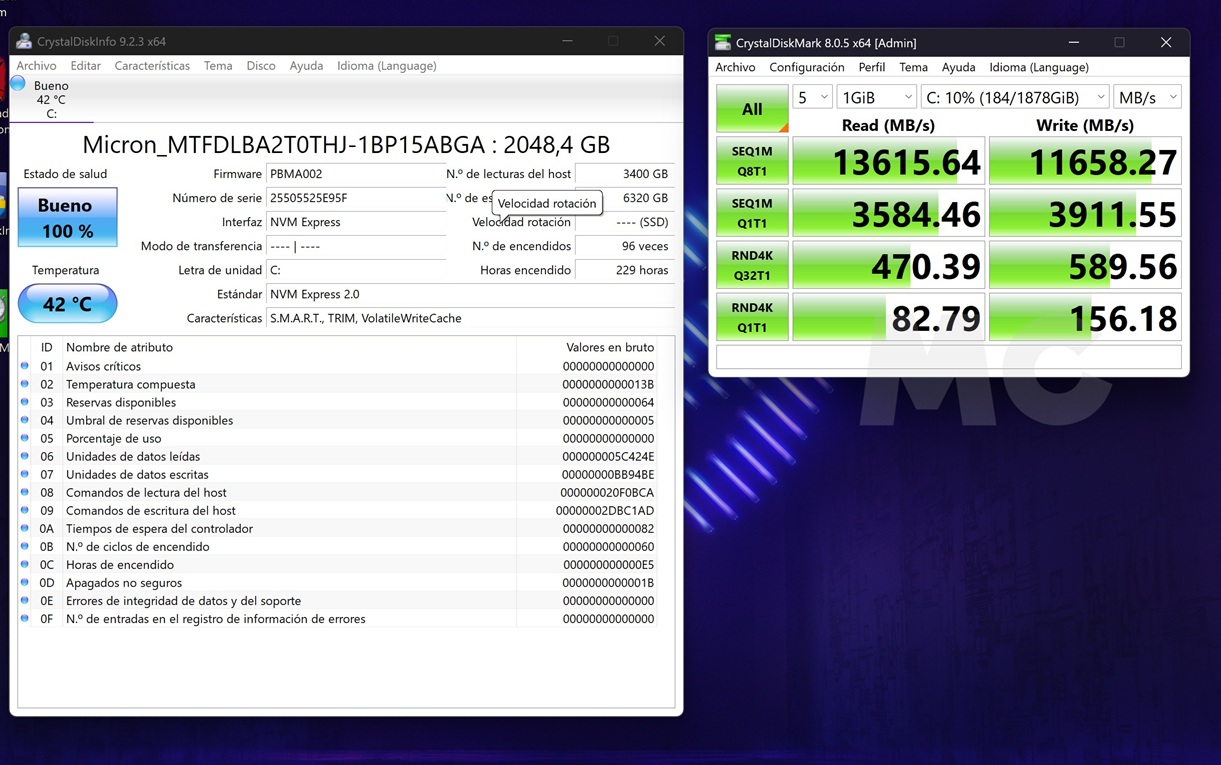1221x765 pixels.
Task: Open Tema menu in CrystalDiskMark
Action: point(913,67)
